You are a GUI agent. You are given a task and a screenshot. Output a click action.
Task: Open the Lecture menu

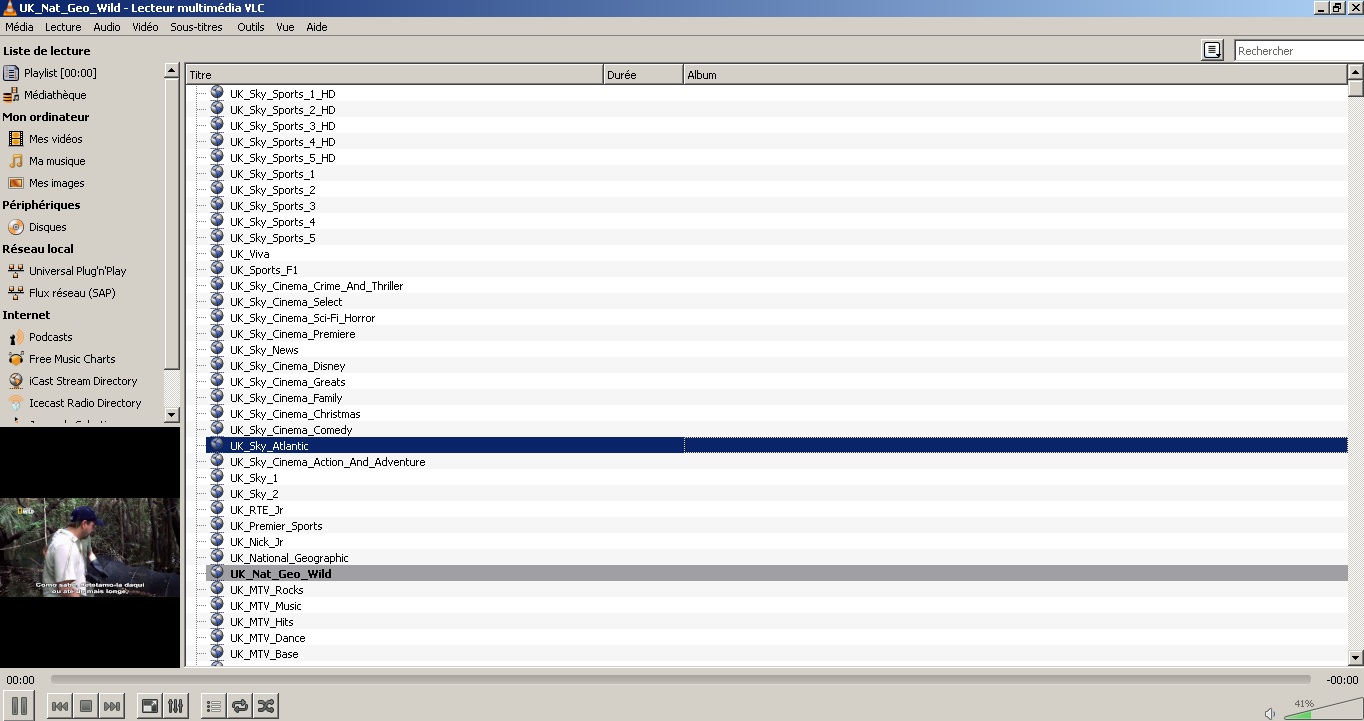click(x=63, y=27)
